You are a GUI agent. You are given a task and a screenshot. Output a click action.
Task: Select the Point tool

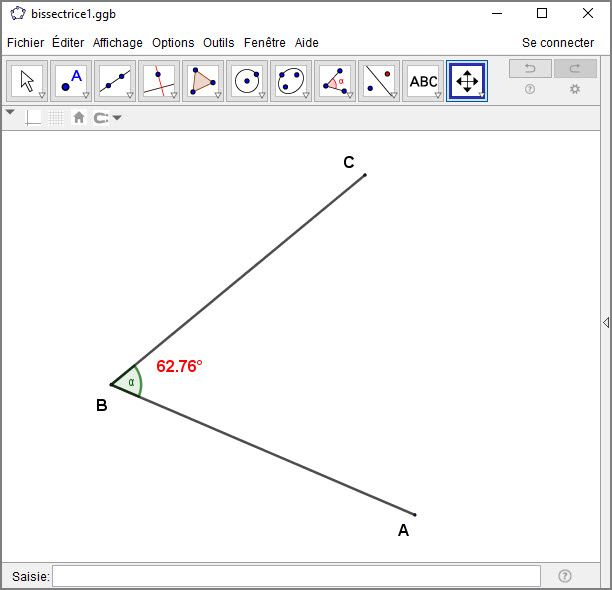pos(71,81)
